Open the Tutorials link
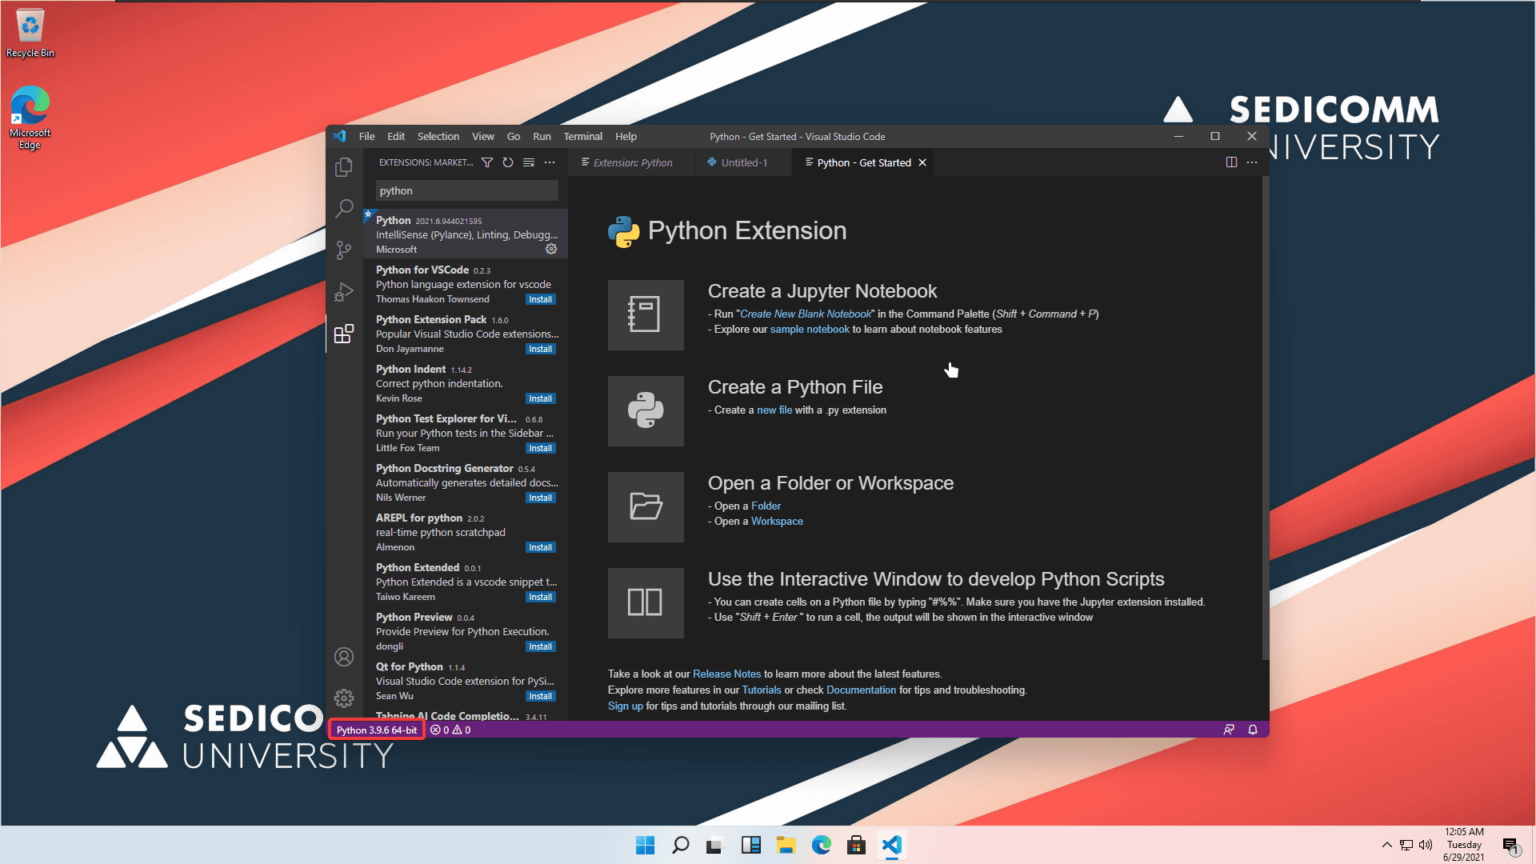 (761, 690)
